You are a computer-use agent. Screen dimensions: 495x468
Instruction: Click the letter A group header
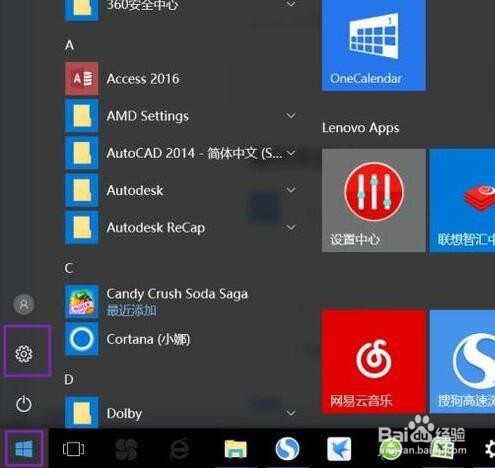[69, 45]
